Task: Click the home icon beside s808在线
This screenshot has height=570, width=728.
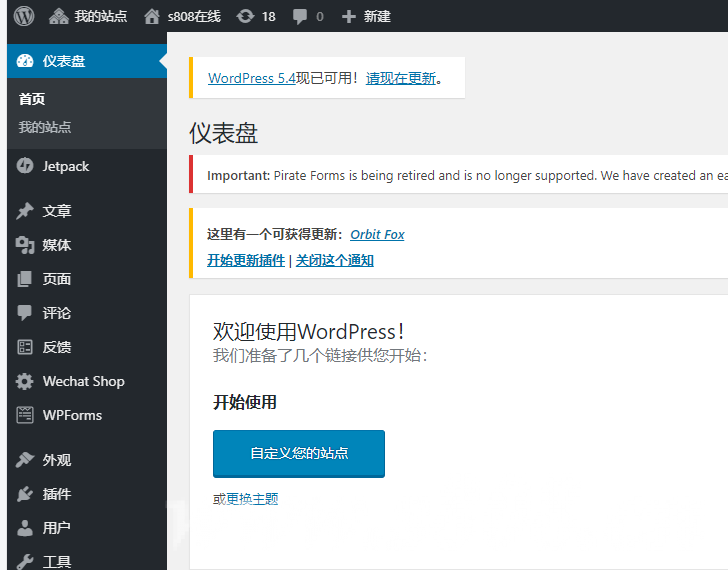Action: coord(152,17)
